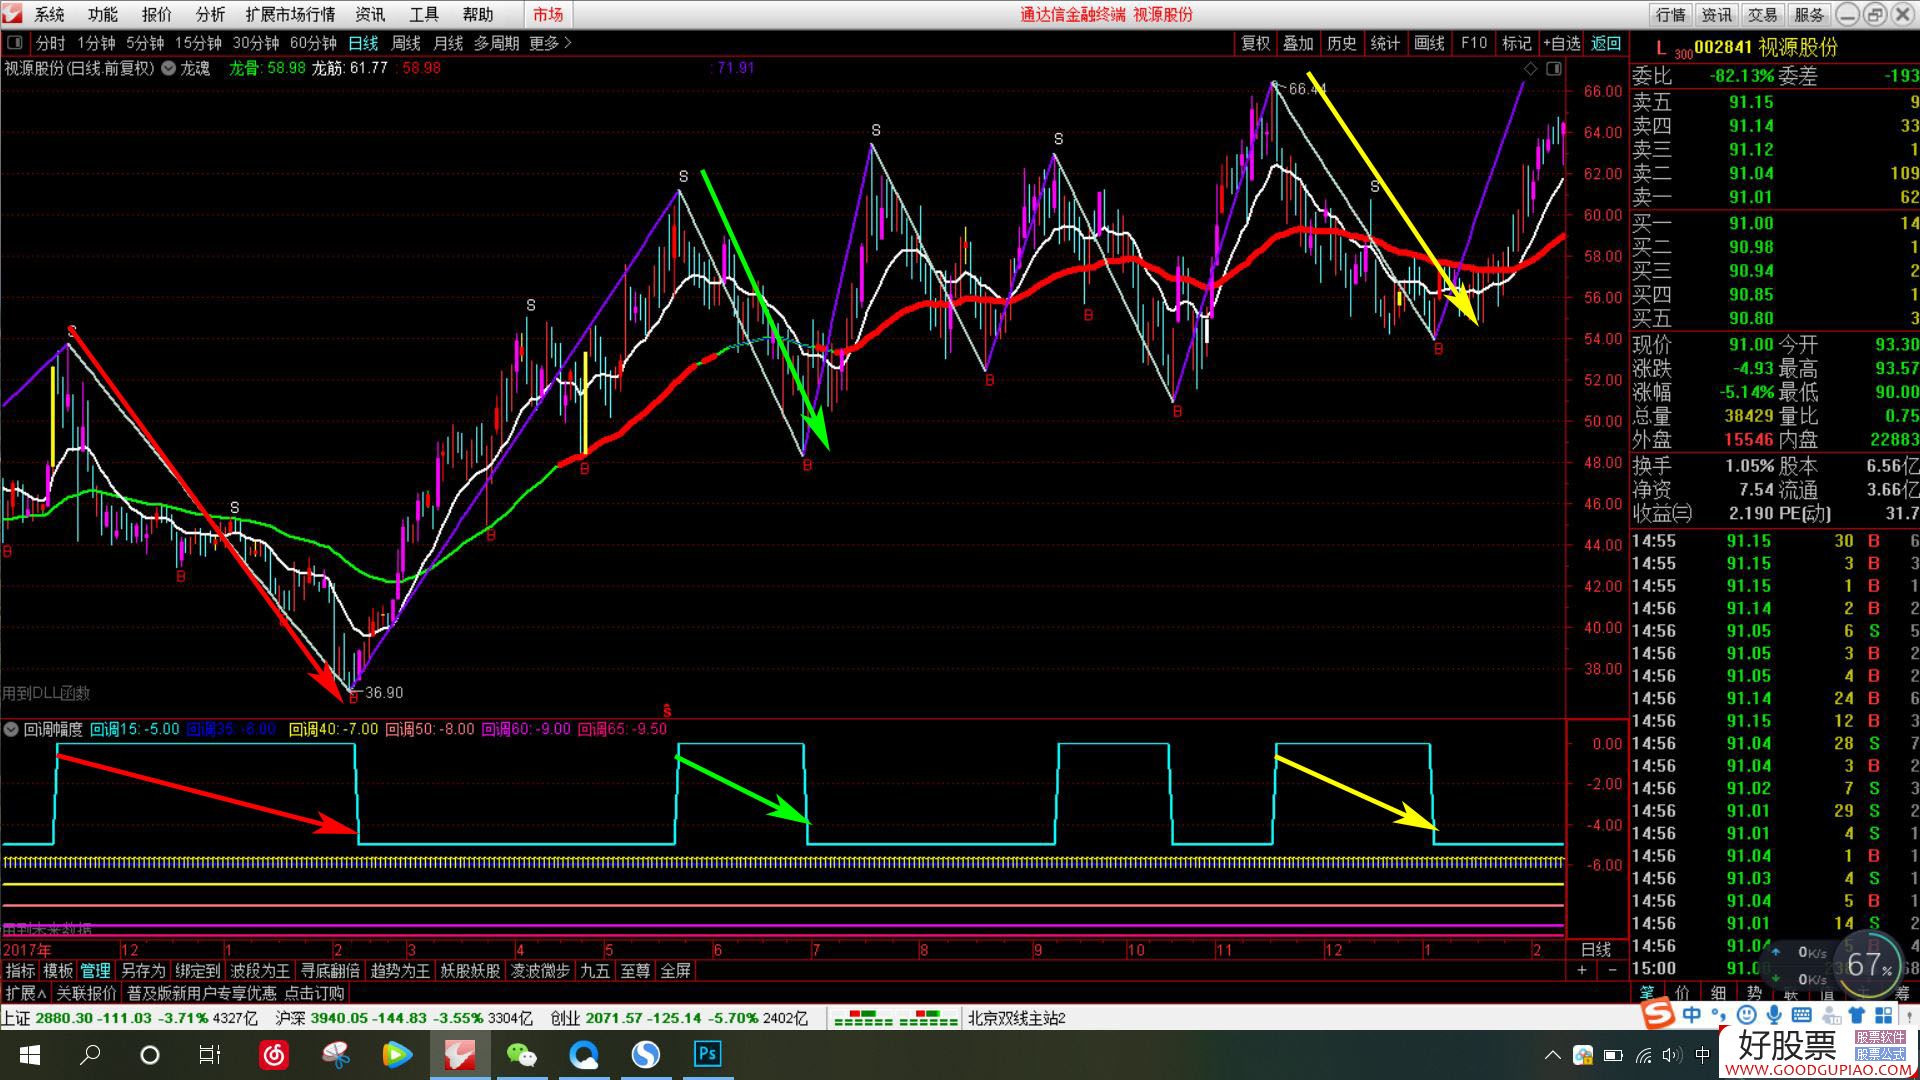Click the TDX application logo icon
The width and height of the screenshot is (1920, 1080).
point(14,14)
